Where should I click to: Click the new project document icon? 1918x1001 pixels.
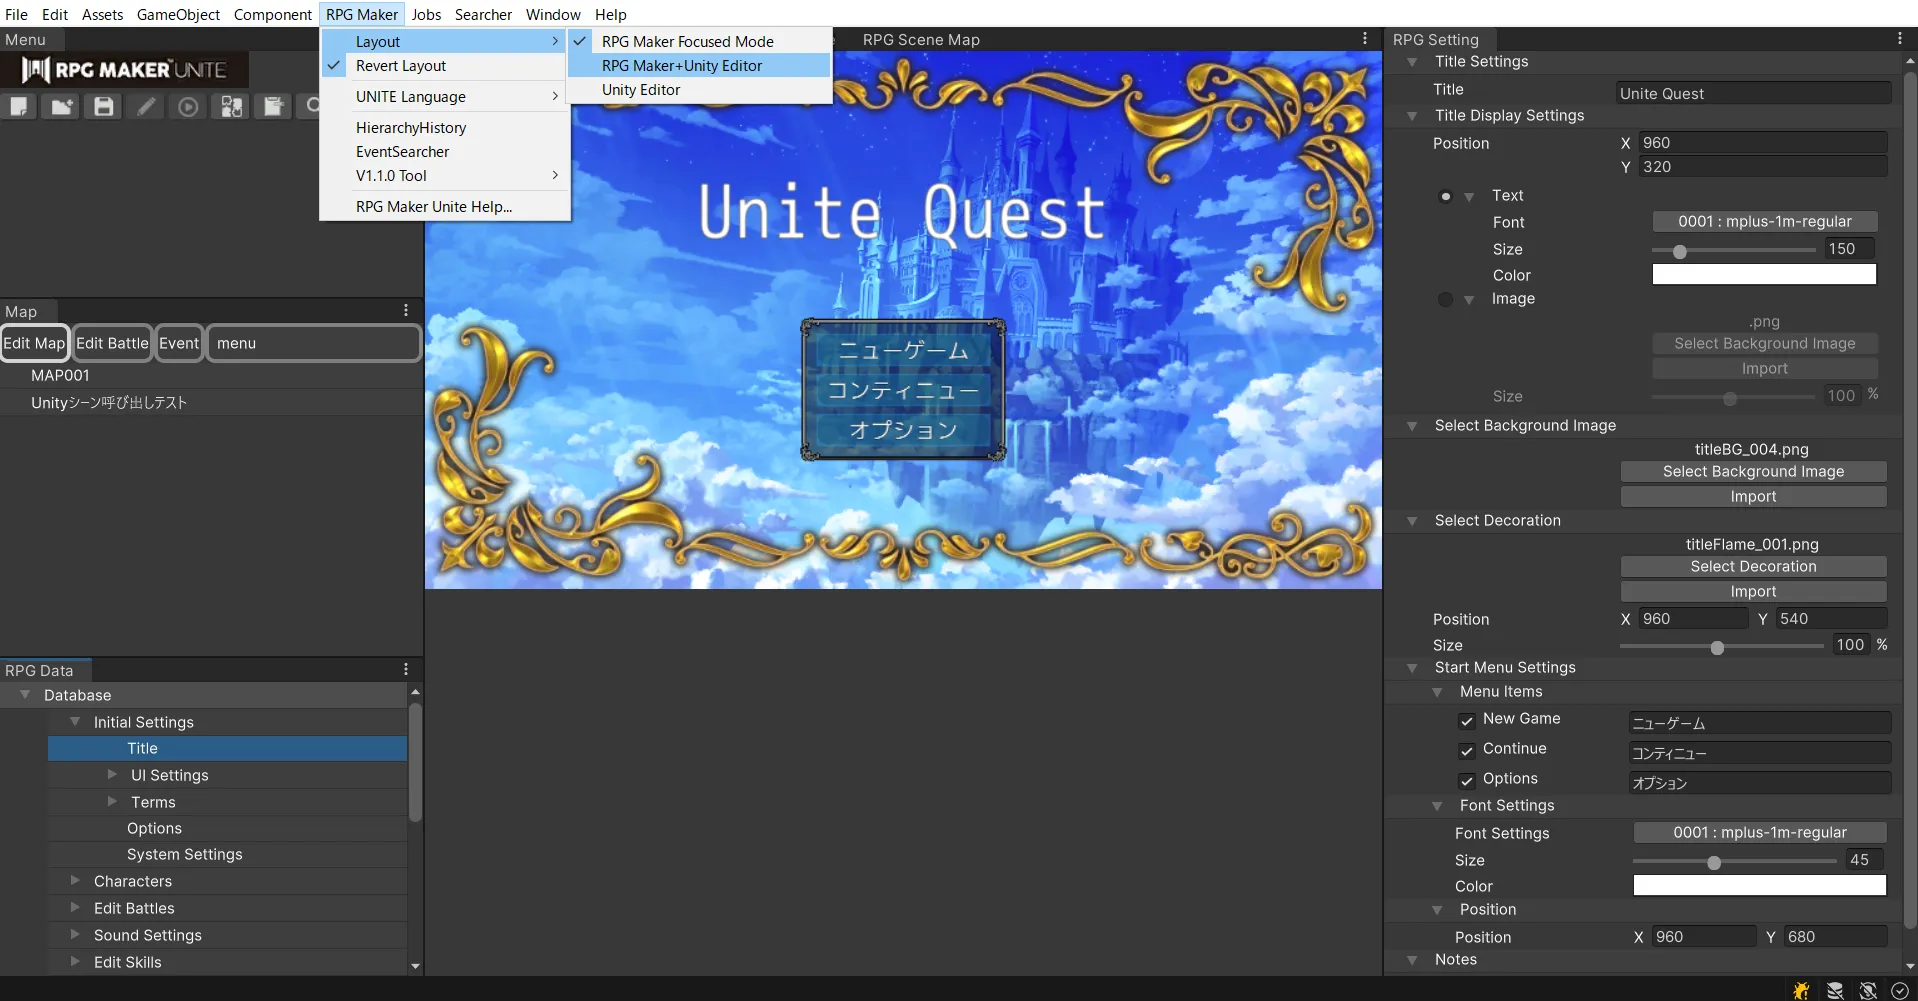tap(19, 107)
